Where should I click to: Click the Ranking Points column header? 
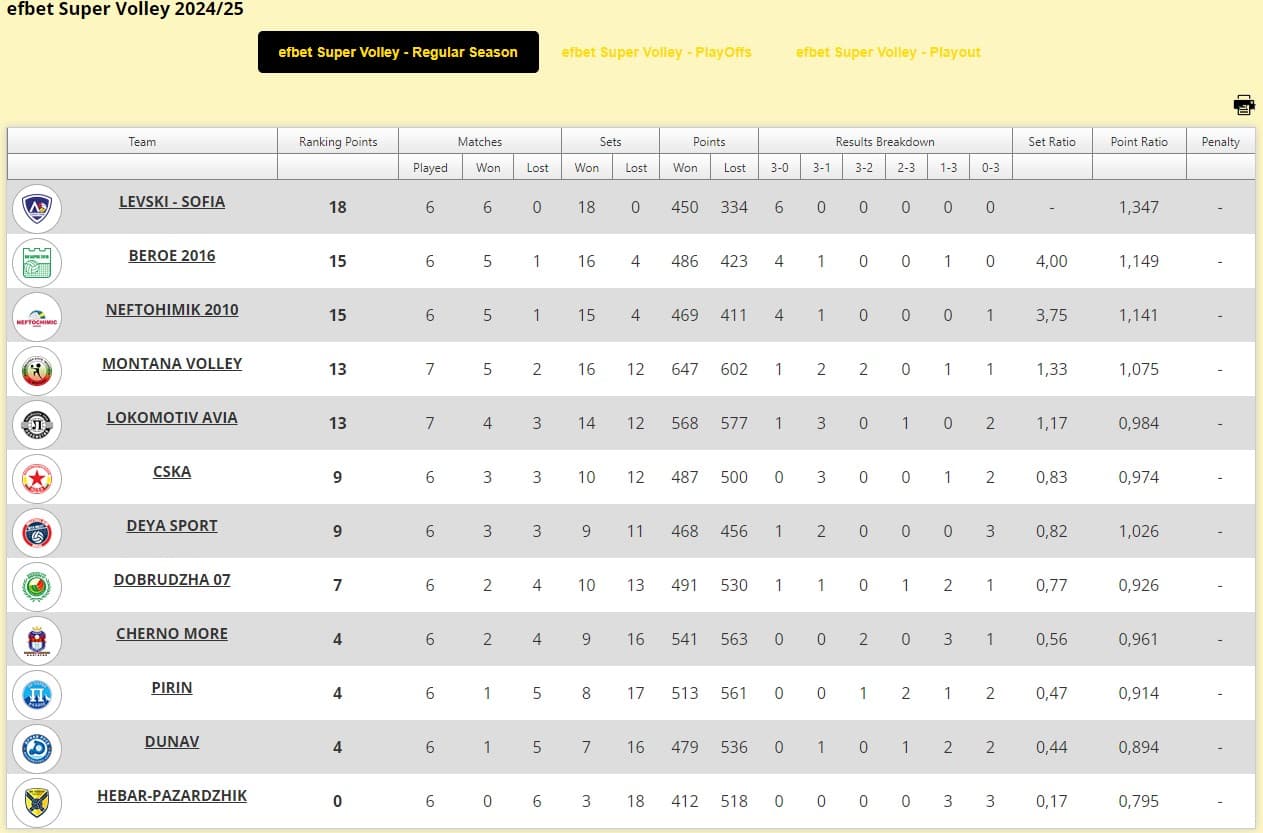point(338,141)
